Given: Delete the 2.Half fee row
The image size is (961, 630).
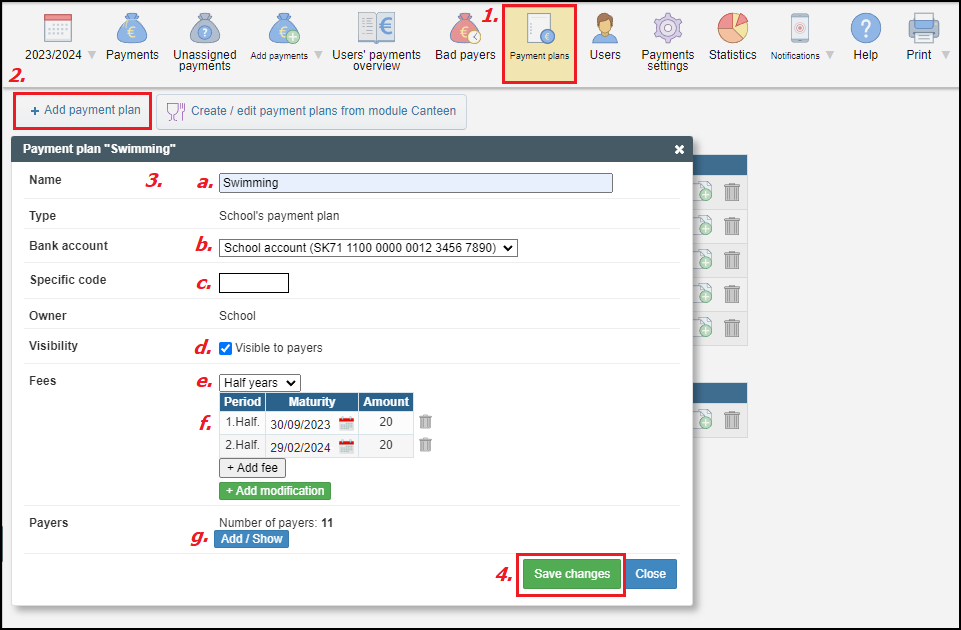Looking at the screenshot, I should coord(425,445).
